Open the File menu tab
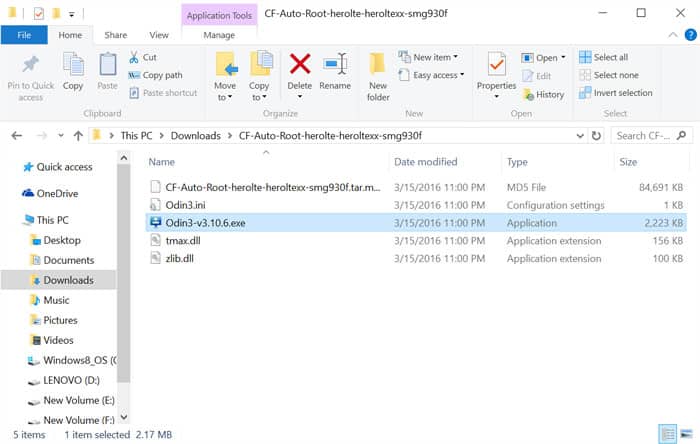Screen dimensions: 700x444 coord(24,35)
